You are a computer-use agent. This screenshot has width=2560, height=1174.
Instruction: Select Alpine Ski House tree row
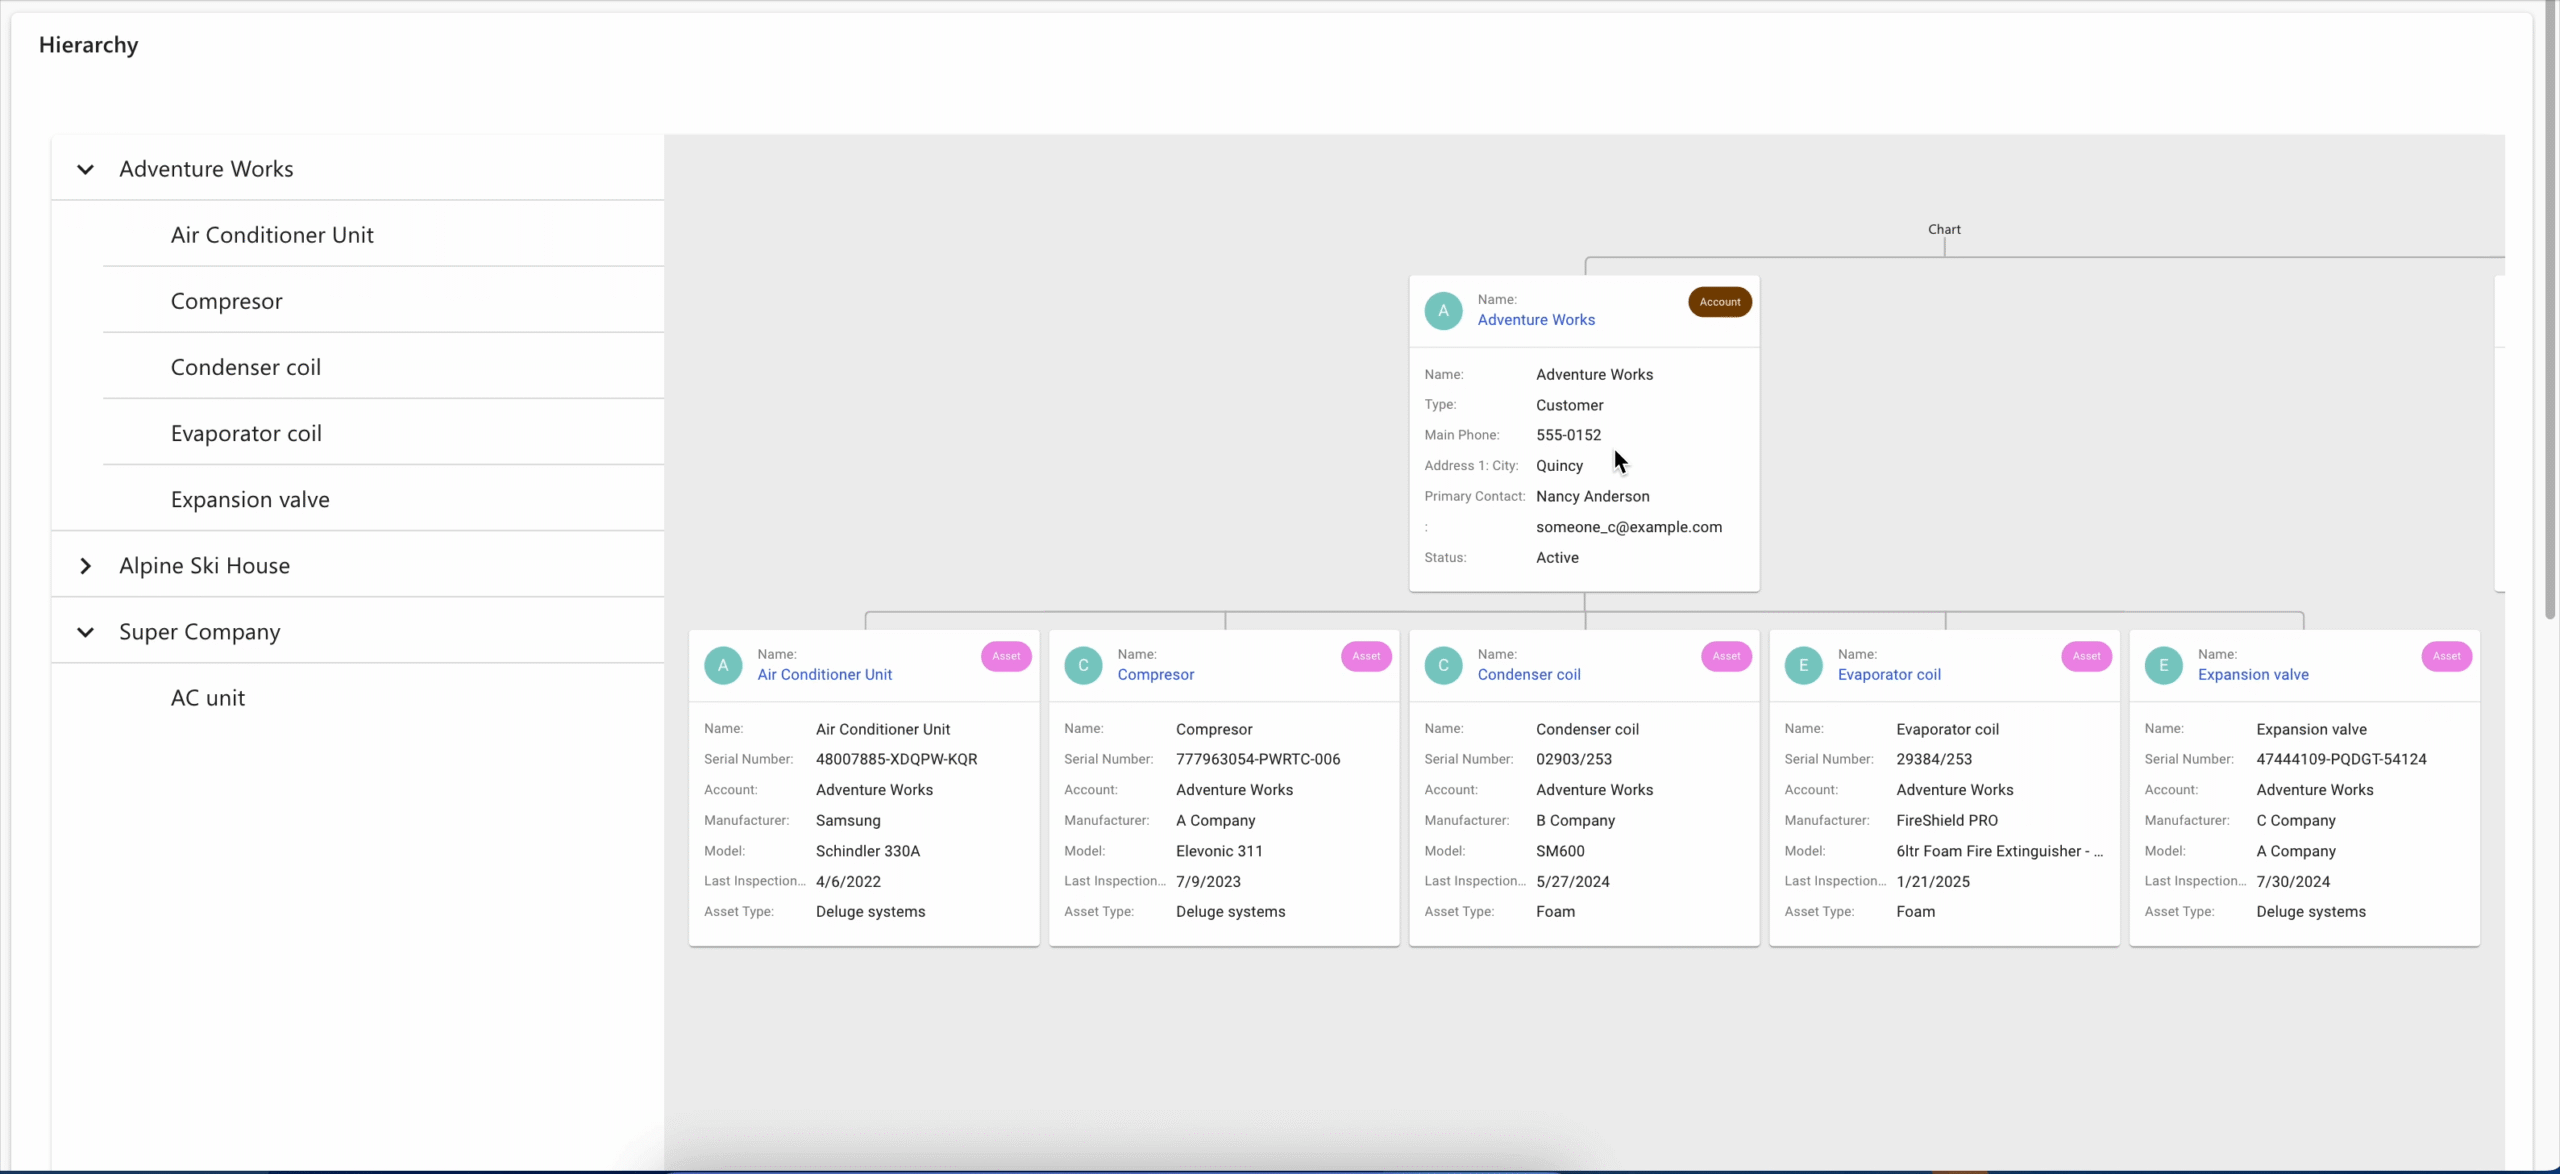358,565
